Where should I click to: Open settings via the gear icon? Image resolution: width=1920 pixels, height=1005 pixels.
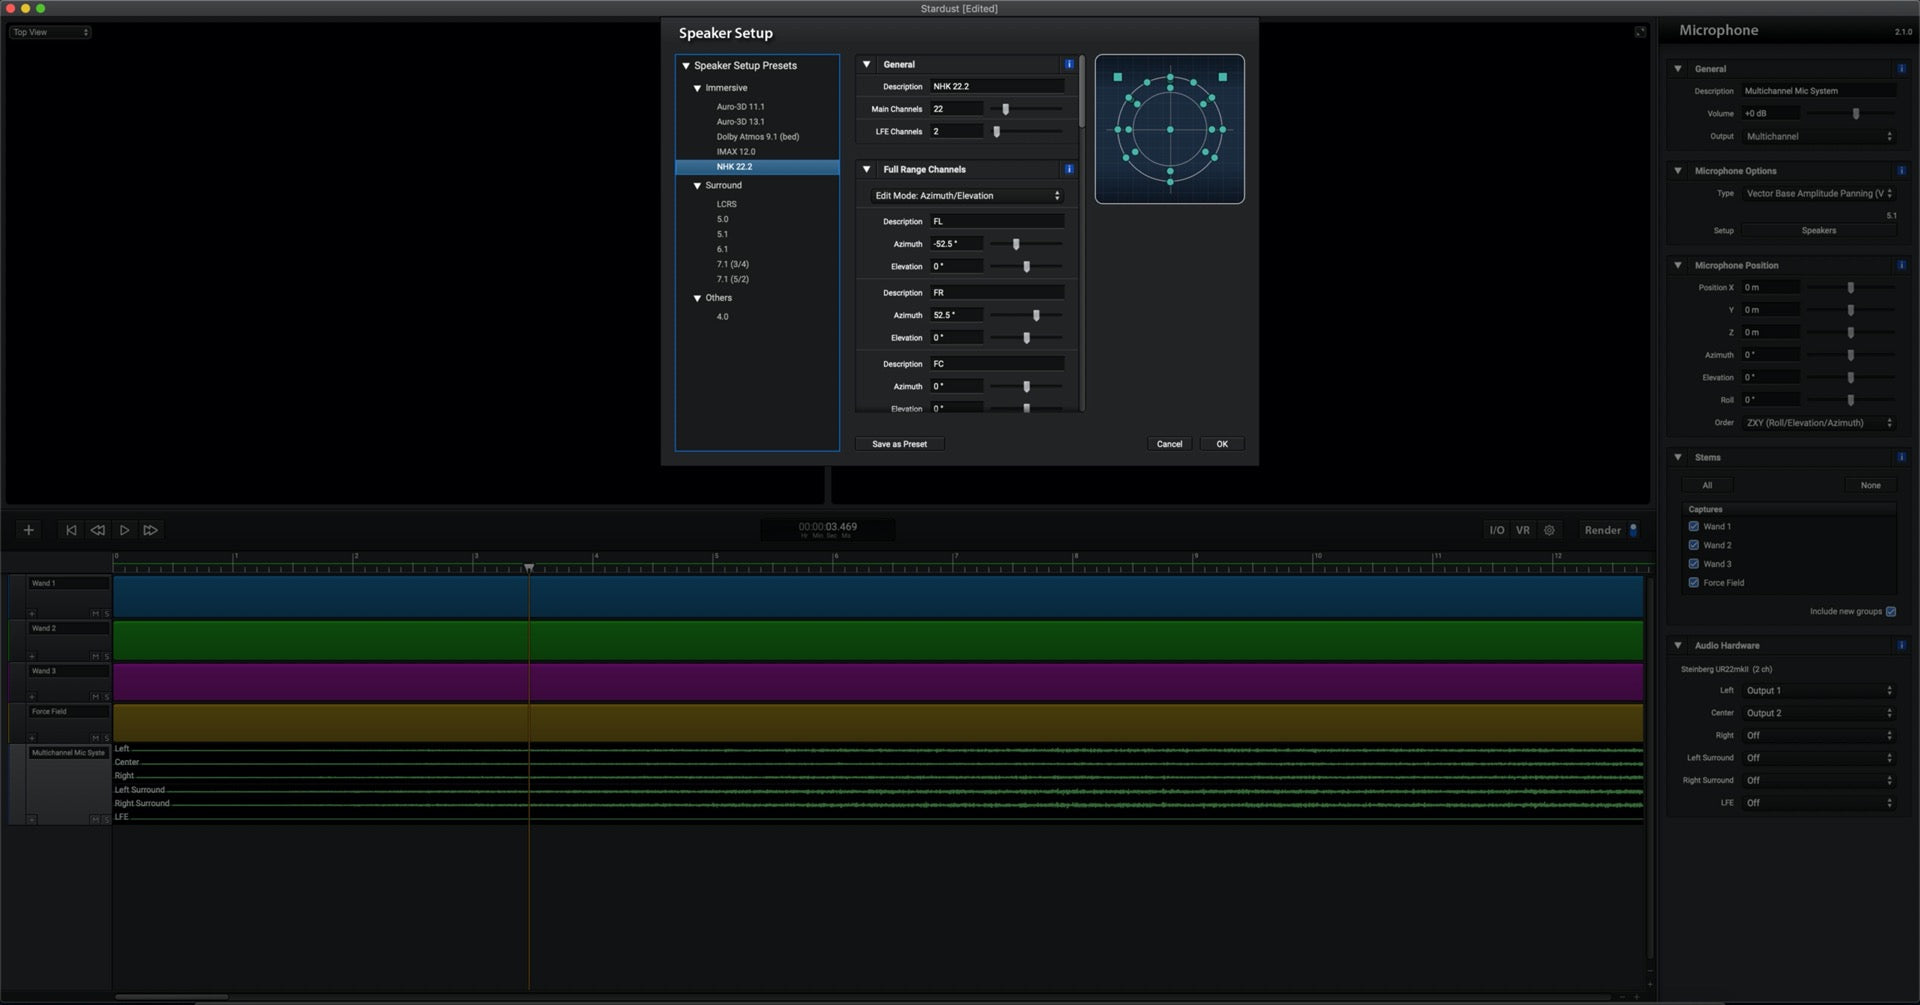click(x=1549, y=530)
